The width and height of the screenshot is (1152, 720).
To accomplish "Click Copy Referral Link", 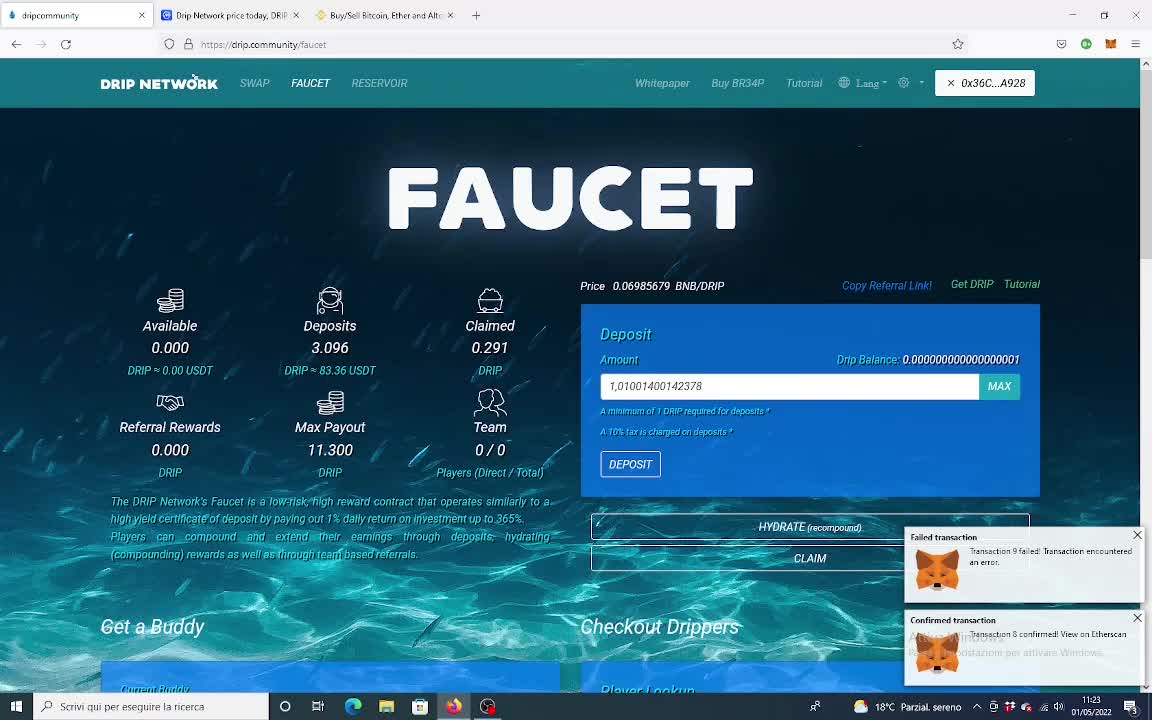I will point(887,286).
